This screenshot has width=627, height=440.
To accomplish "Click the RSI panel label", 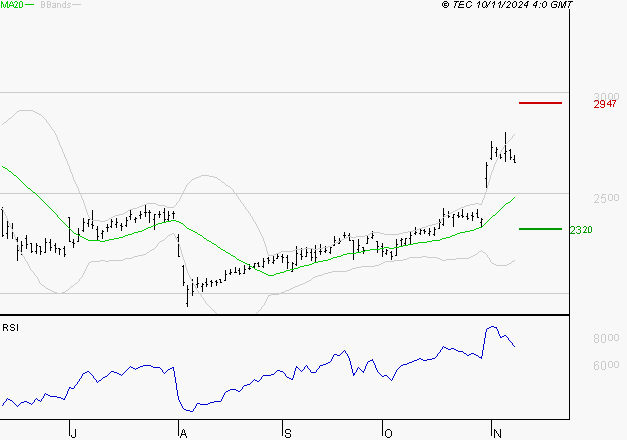I will [11, 327].
